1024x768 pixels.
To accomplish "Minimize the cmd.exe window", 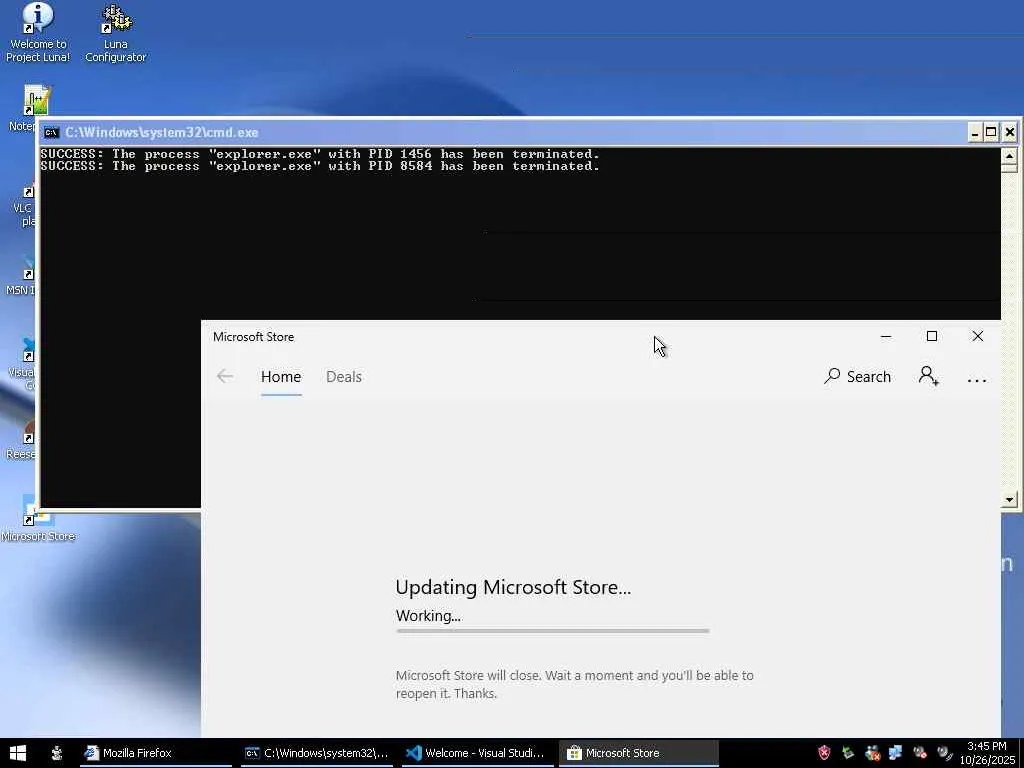I will coord(974,133).
